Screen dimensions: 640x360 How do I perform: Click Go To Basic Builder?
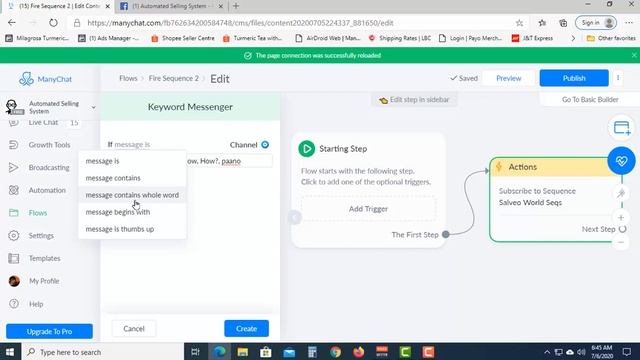pos(590,100)
